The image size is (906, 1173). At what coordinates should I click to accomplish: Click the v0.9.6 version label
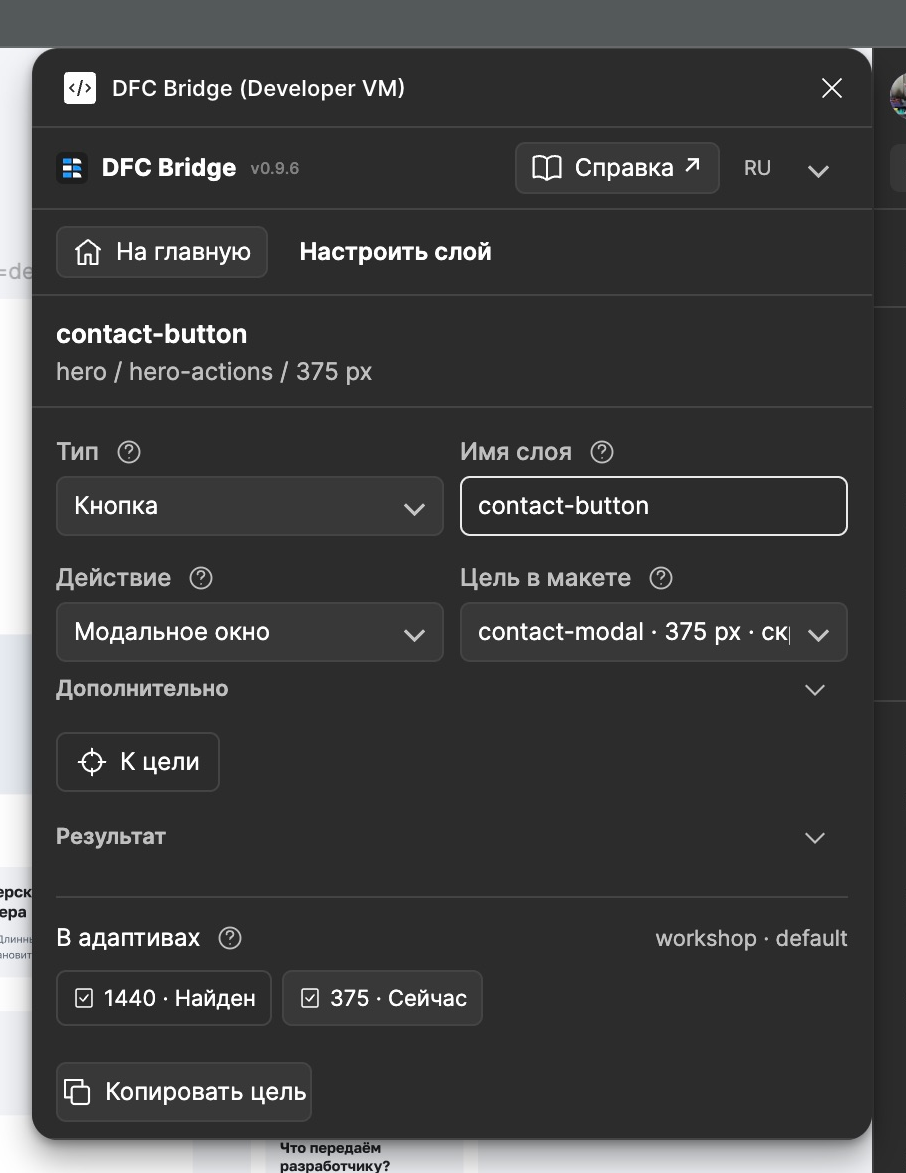275,168
